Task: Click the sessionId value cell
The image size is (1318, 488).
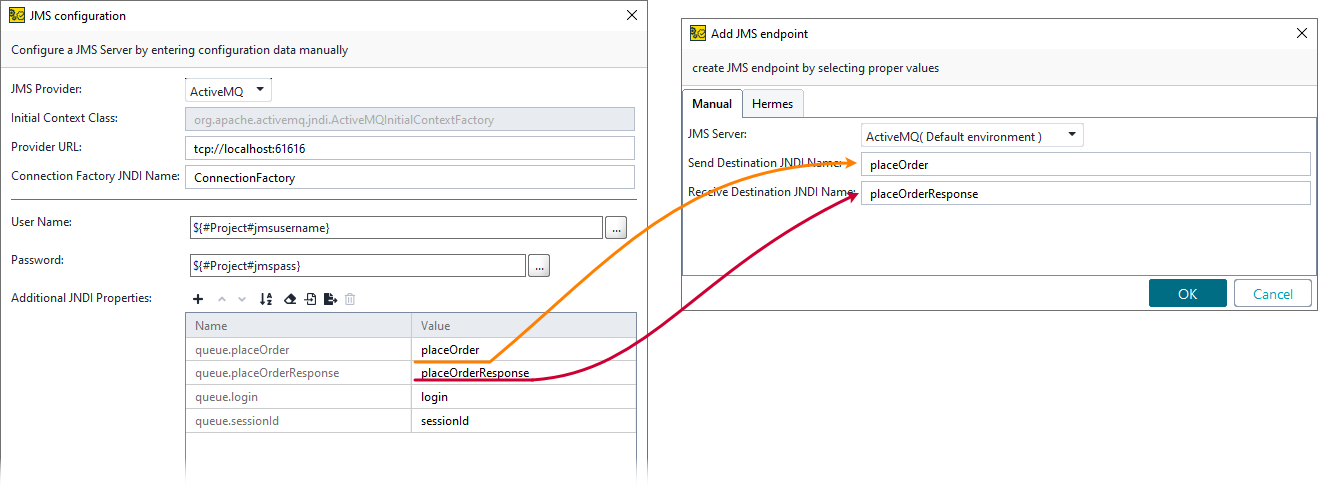Action: point(523,421)
